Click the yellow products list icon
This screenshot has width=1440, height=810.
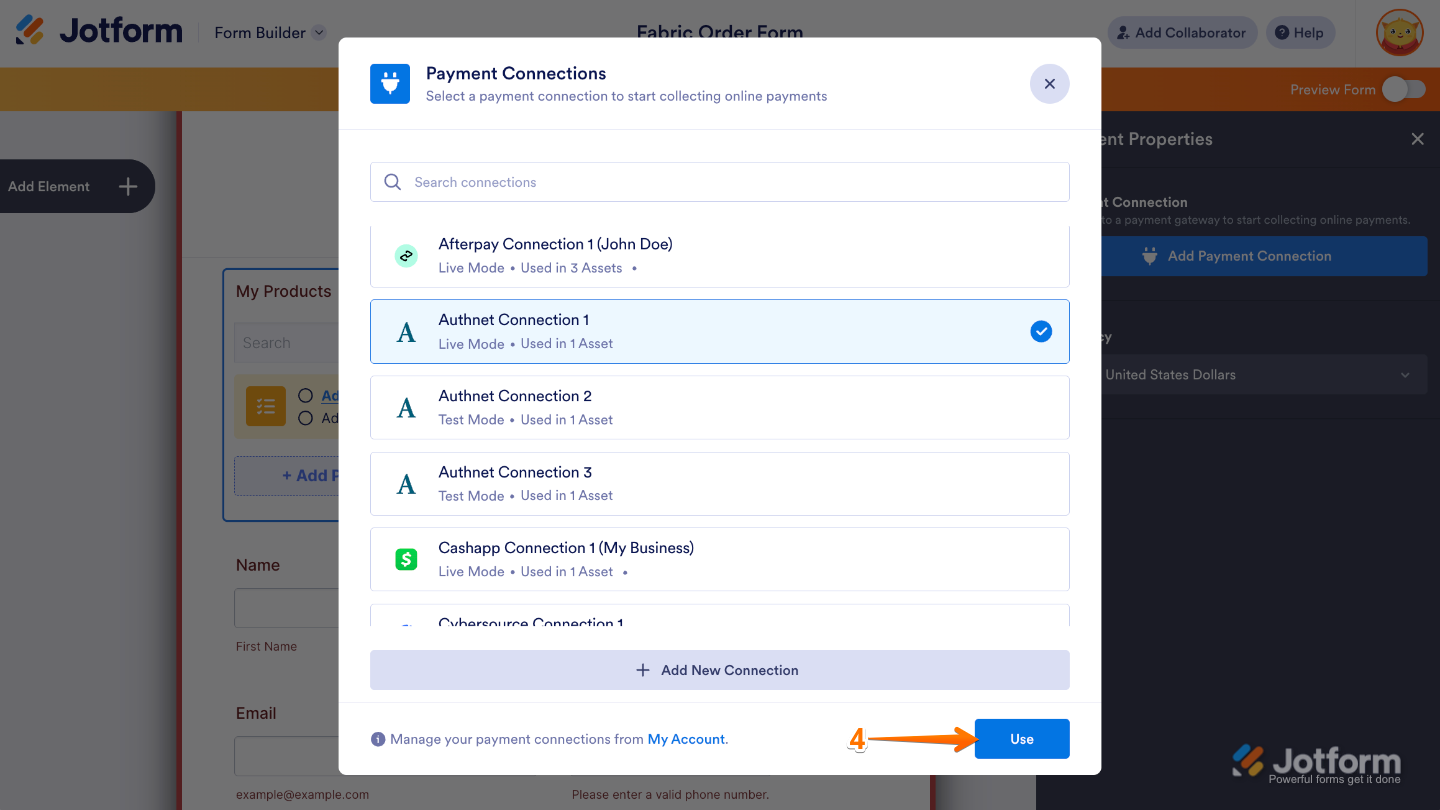(264, 406)
